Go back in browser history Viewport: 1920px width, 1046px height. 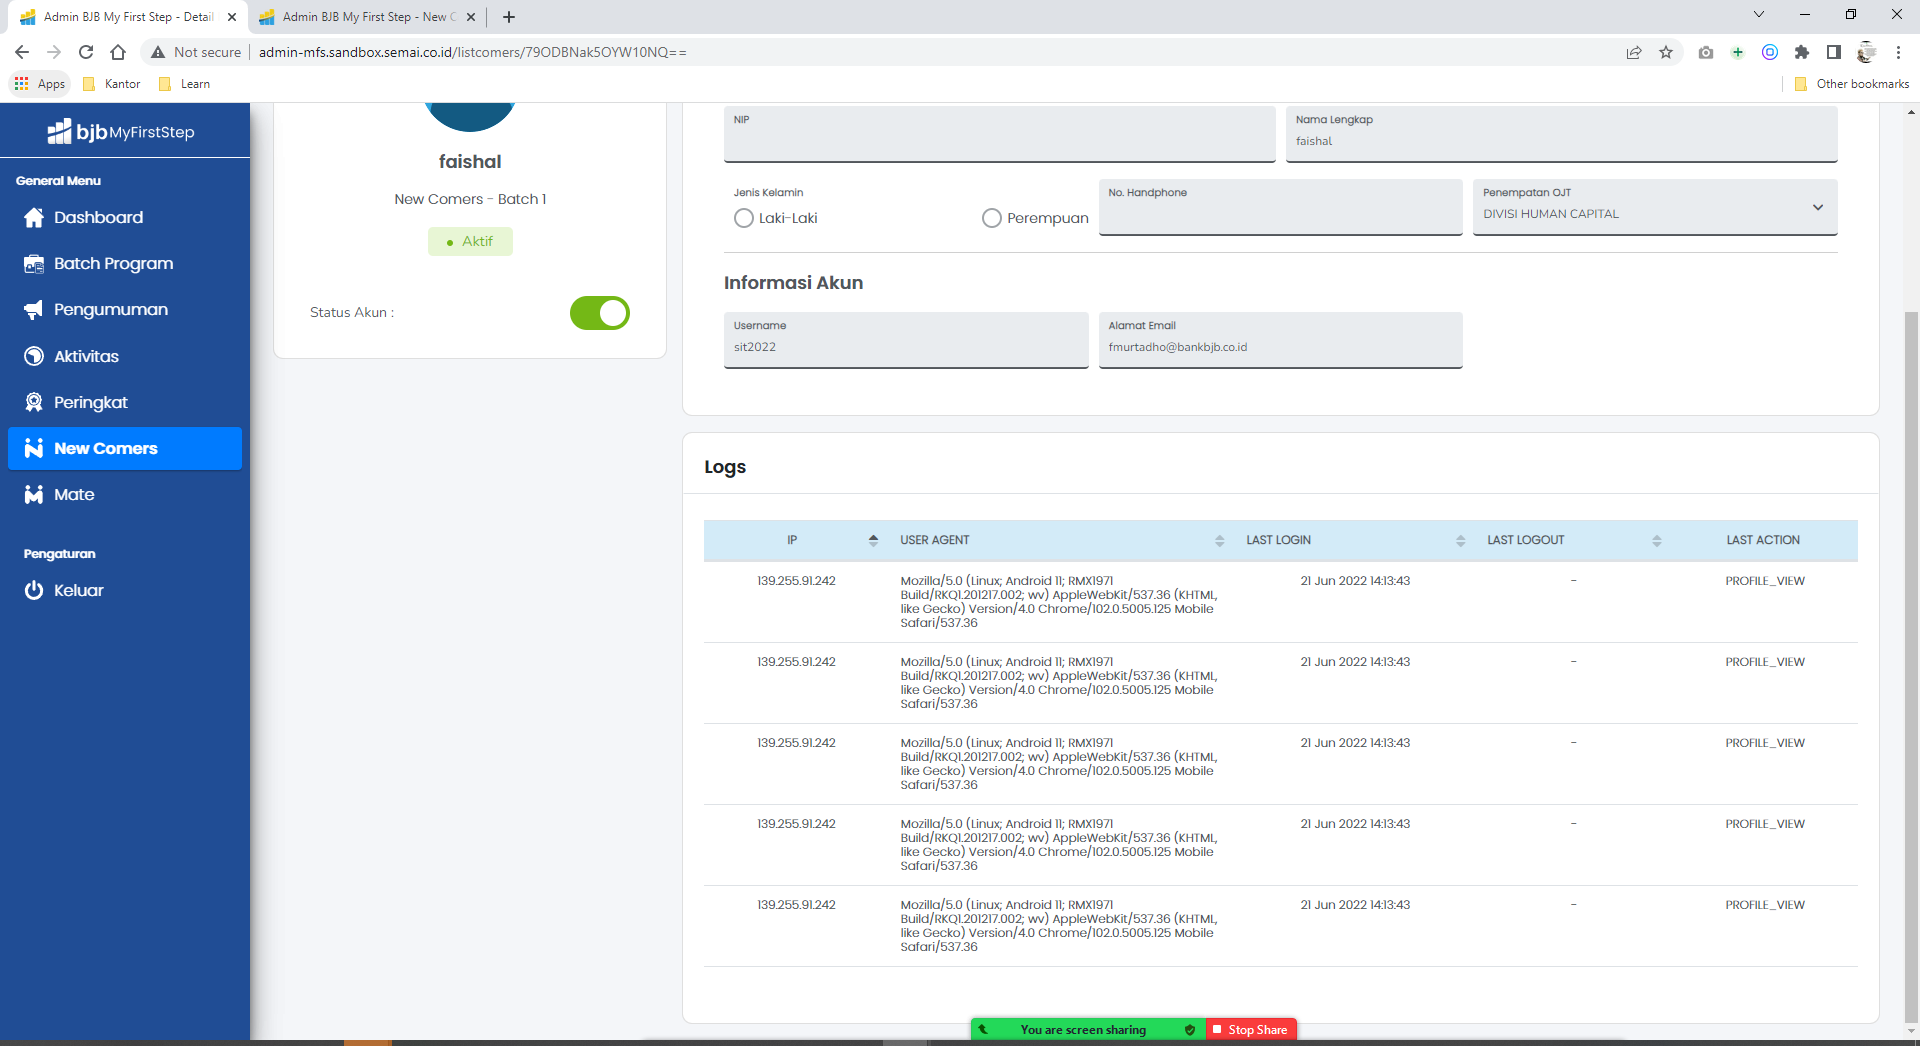[22, 52]
